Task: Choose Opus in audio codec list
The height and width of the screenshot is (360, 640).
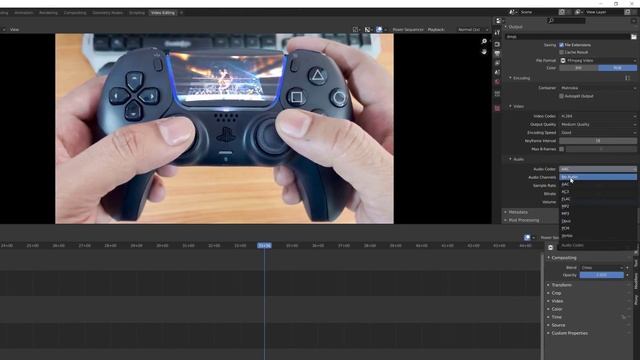Action: pyautogui.click(x=598, y=221)
